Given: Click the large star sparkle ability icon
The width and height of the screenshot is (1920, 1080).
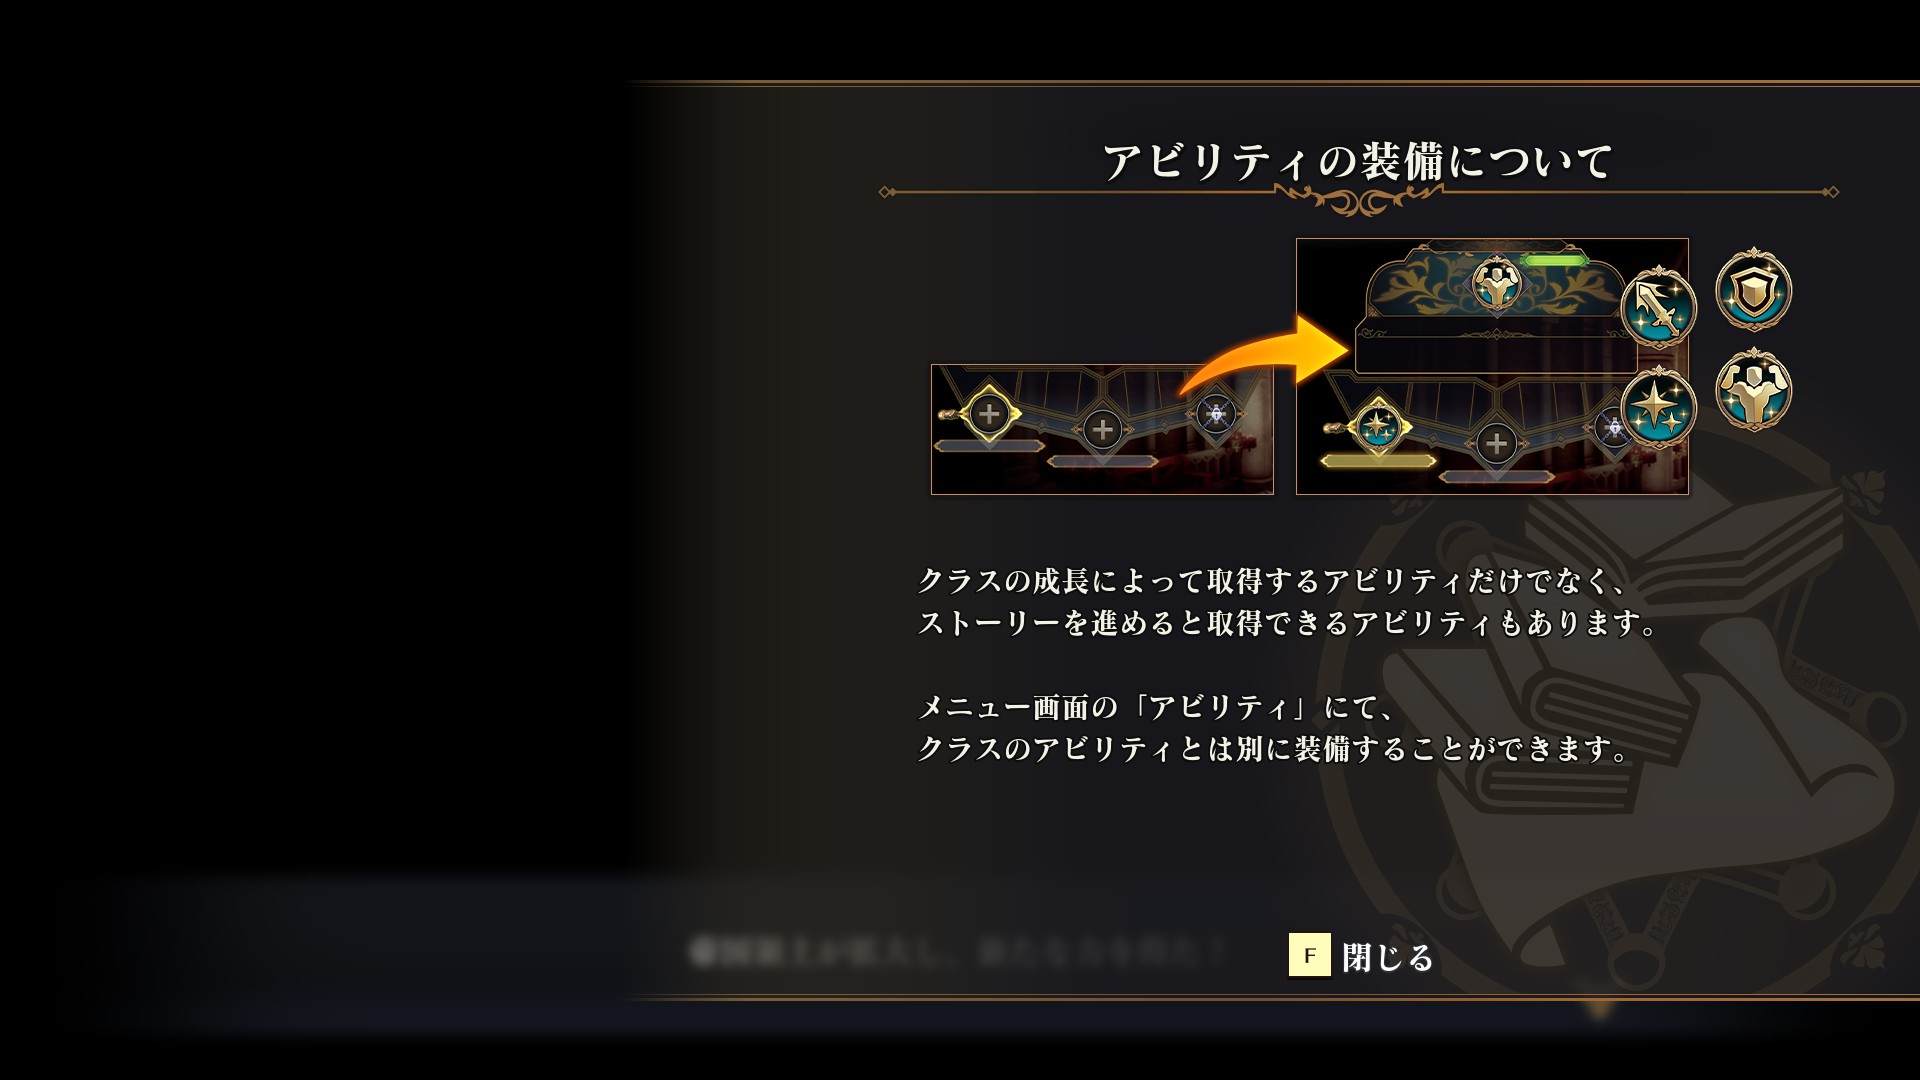Looking at the screenshot, I should click(1658, 408).
